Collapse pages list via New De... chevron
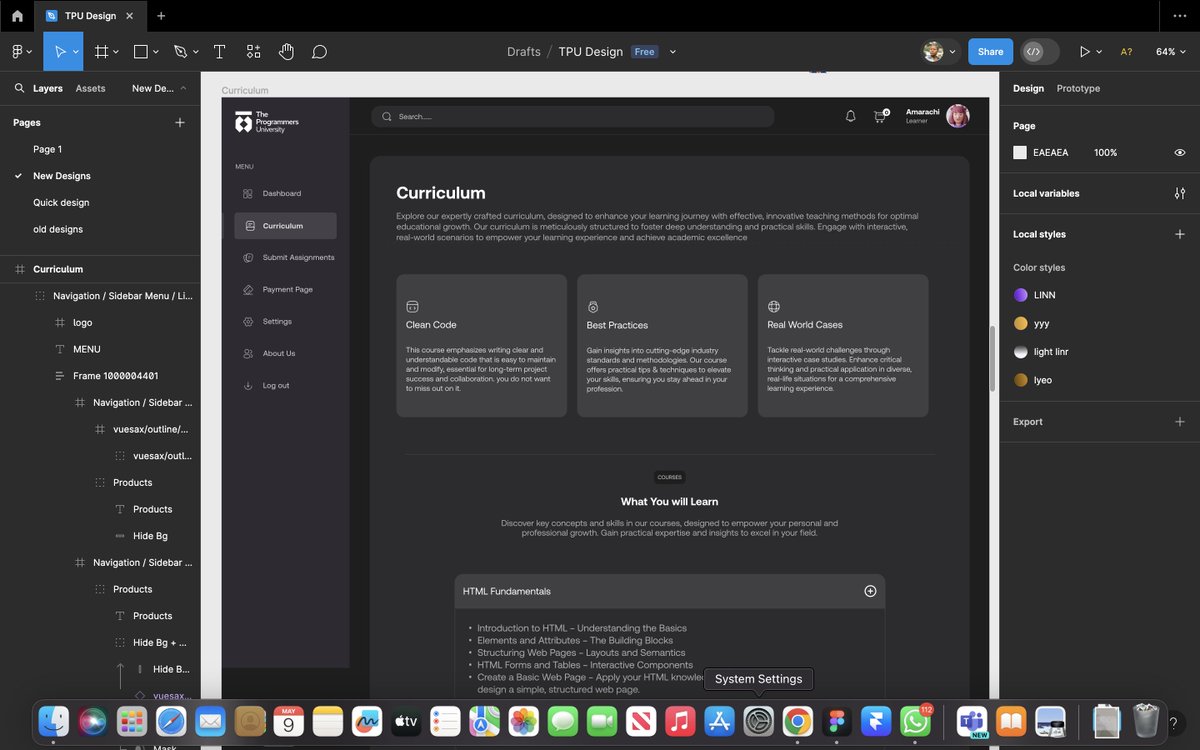The width and height of the screenshot is (1200, 750). (183, 88)
